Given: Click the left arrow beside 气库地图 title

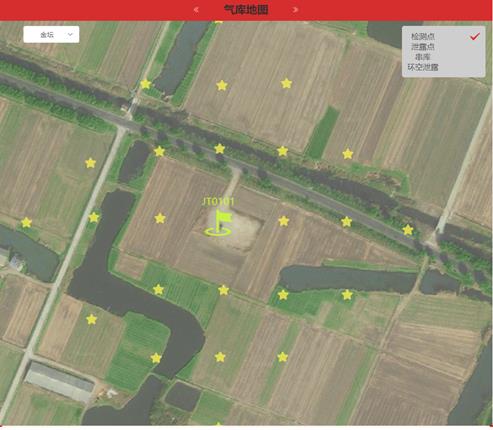Looking at the screenshot, I should point(196,10).
